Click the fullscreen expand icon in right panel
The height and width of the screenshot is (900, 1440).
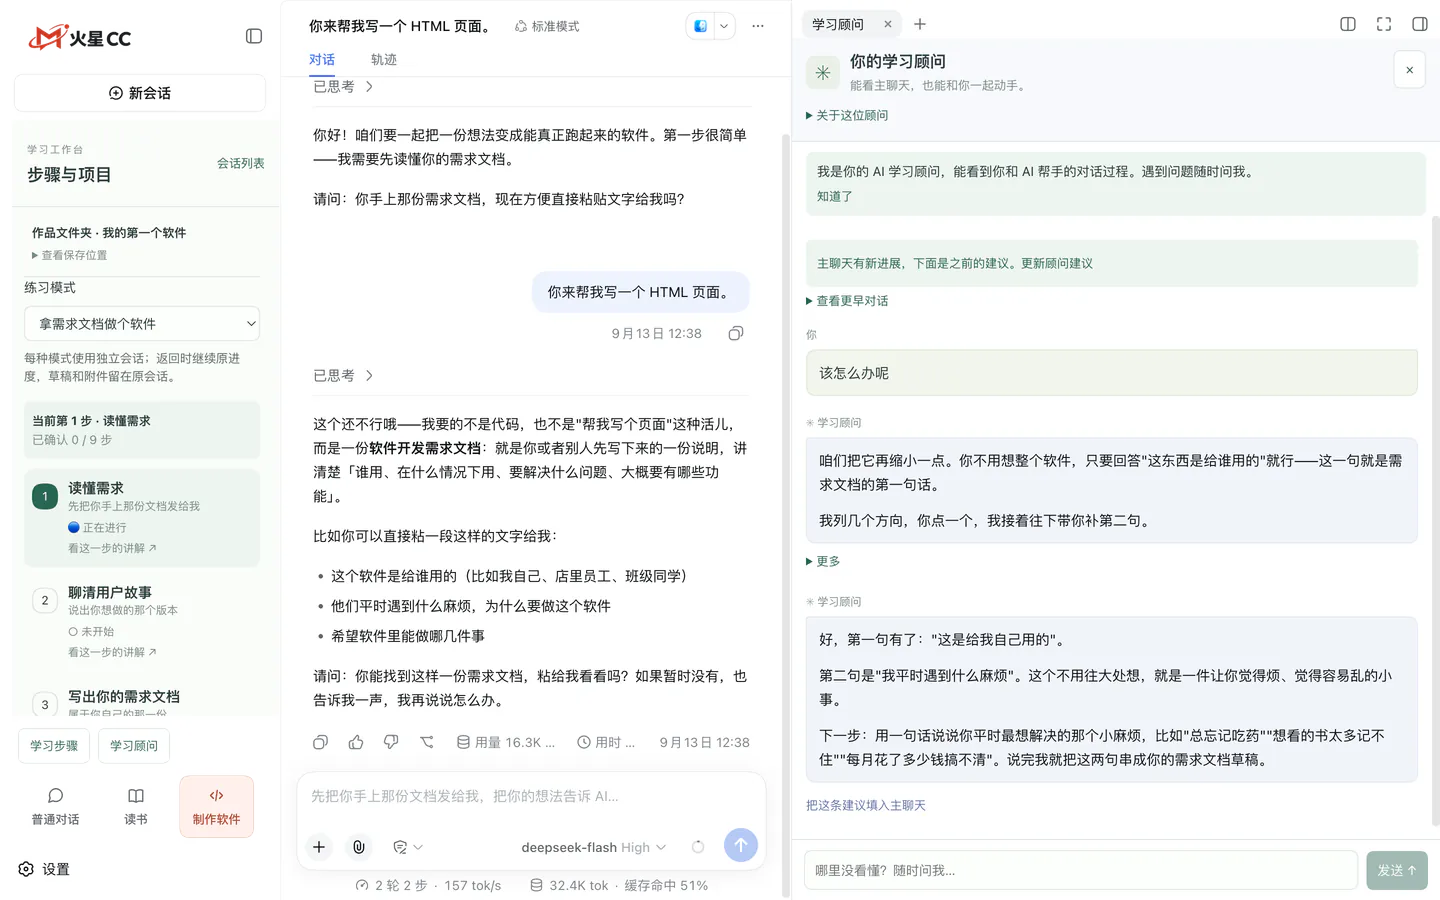click(1384, 24)
